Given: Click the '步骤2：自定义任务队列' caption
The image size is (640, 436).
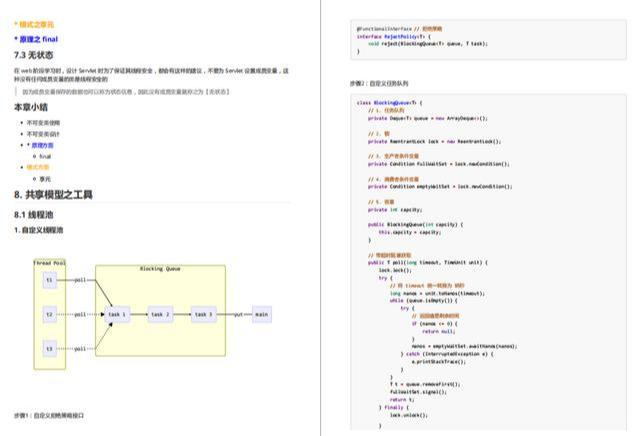Looking at the screenshot, I should tap(379, 83).
